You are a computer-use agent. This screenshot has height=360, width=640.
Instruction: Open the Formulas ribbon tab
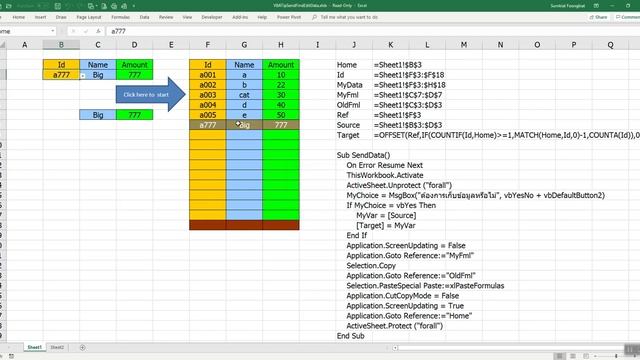tap(120, 17)
